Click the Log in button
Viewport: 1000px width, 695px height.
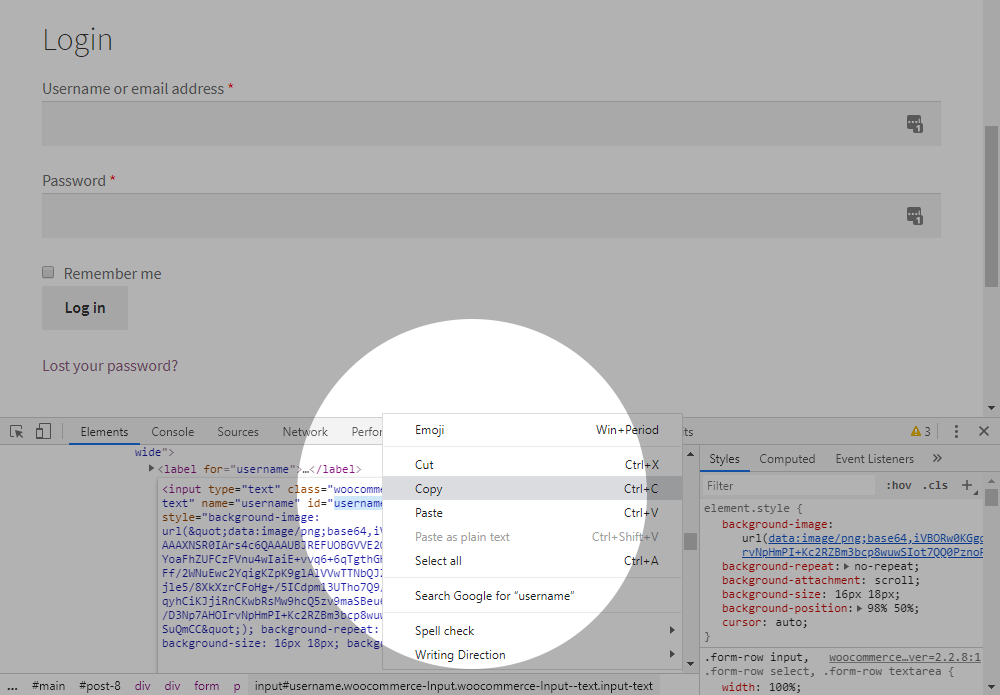click(85, 308)
